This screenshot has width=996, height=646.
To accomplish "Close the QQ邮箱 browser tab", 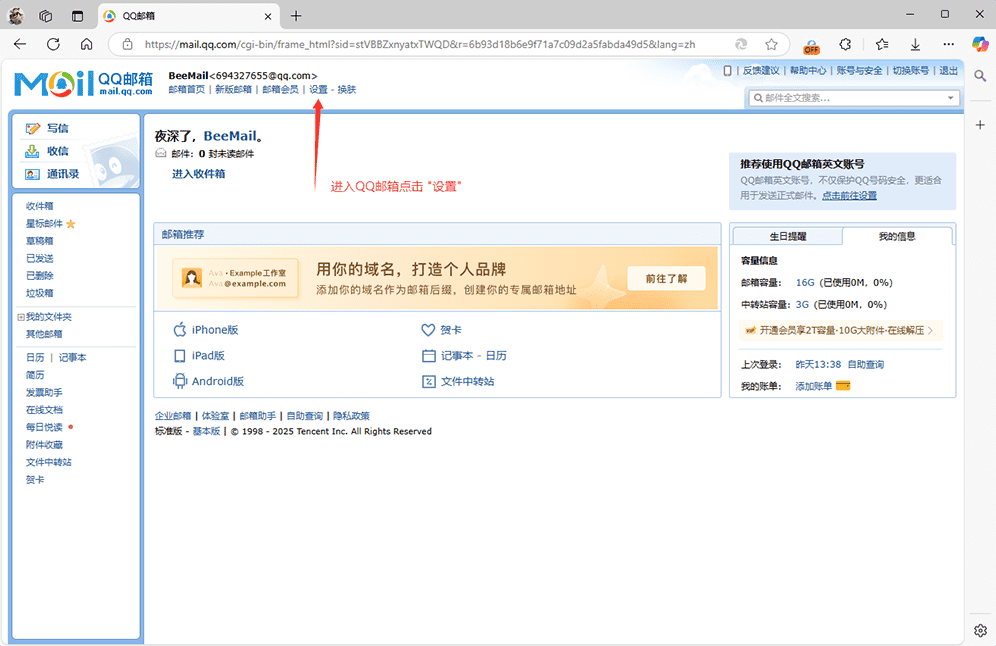I will 268,17.
